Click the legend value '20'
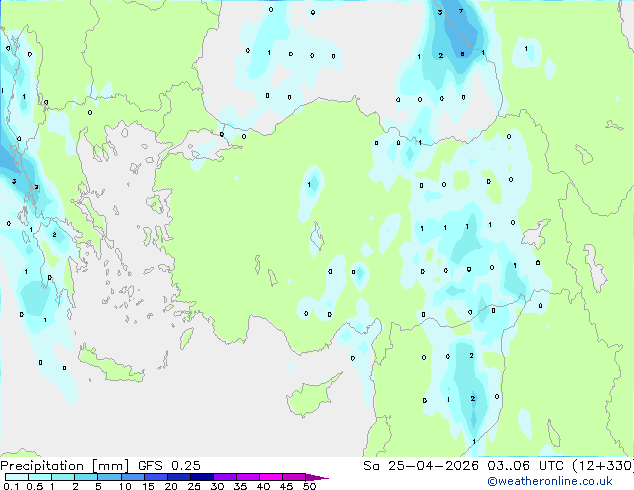Viewport: 634px width, 490px height. (171, 486)
